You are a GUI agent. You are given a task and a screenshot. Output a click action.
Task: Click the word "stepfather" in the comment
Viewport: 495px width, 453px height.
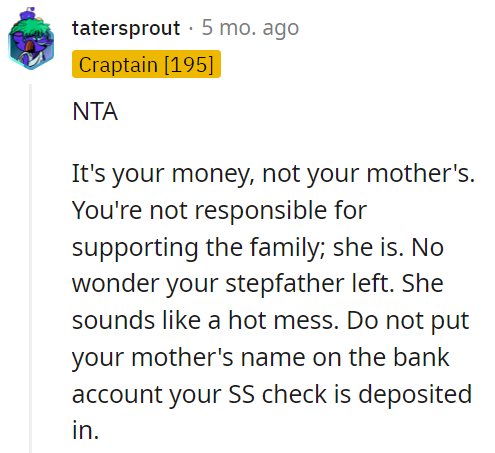tap(285, 284)
